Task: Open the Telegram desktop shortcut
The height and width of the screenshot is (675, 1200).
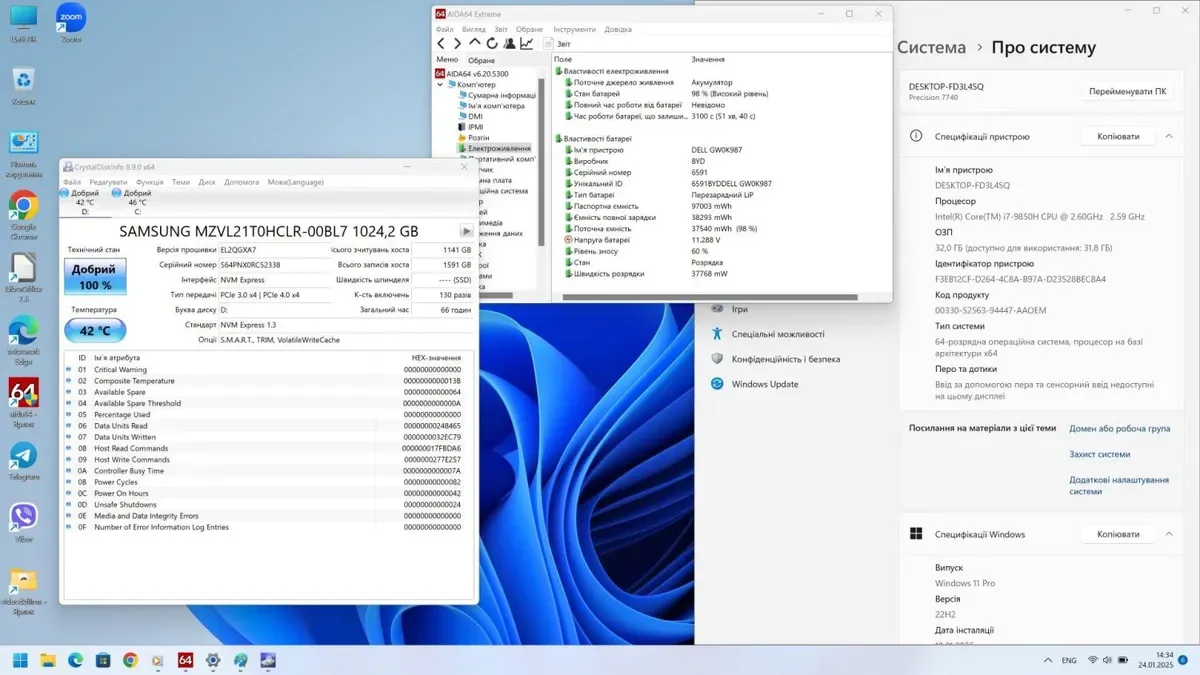Action: tap(23, 456)
